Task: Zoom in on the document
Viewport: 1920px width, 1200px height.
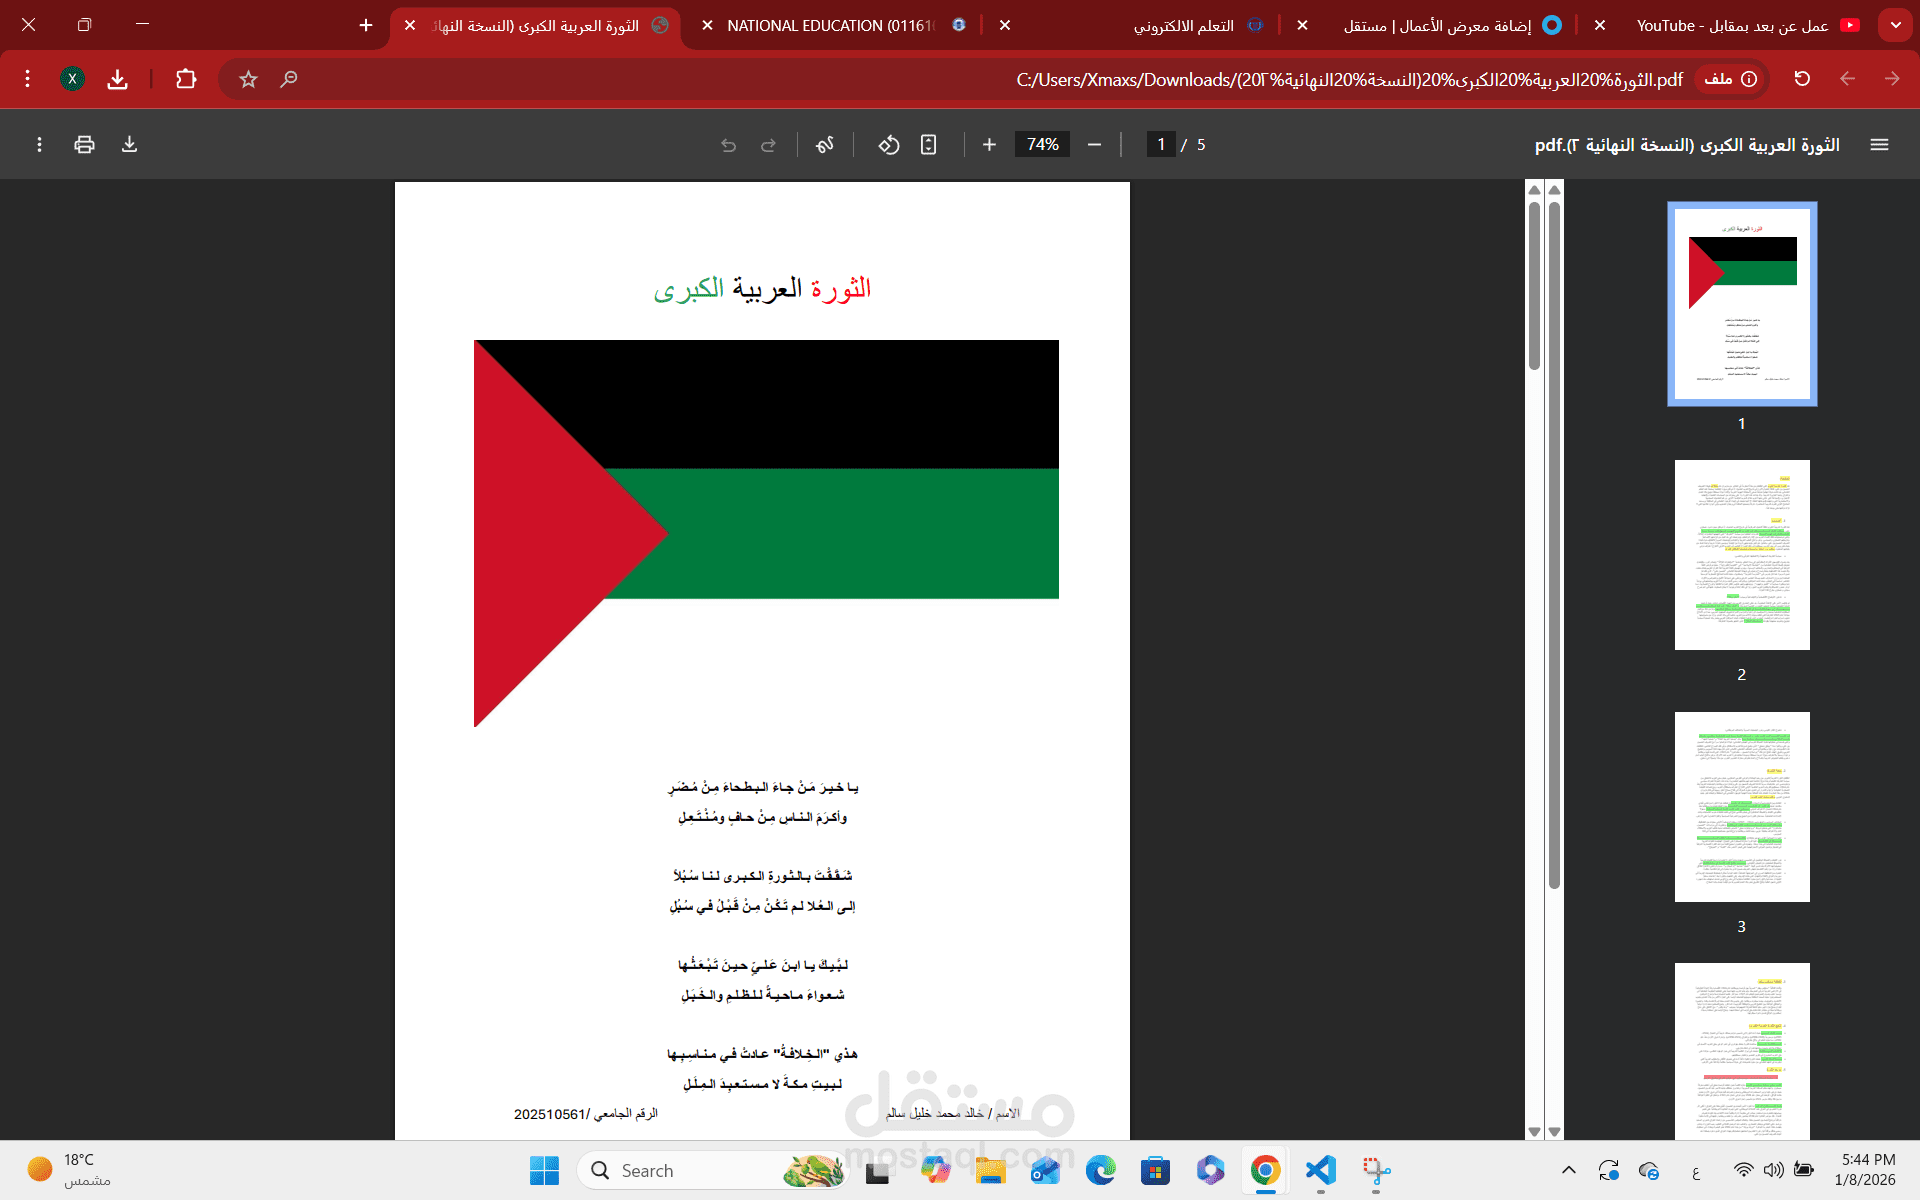Action: (x=989, y=144)
